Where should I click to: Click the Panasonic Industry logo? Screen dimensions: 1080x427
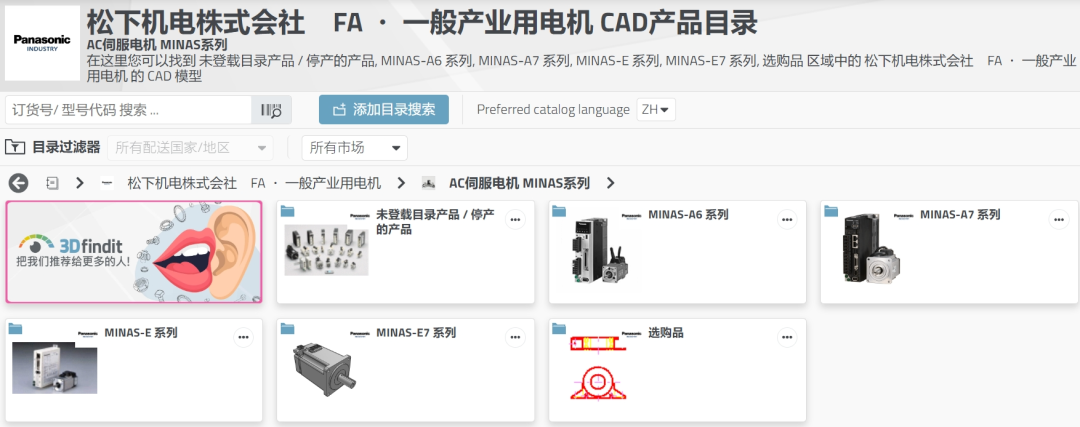pyautogui.click(x=42, y=44)
